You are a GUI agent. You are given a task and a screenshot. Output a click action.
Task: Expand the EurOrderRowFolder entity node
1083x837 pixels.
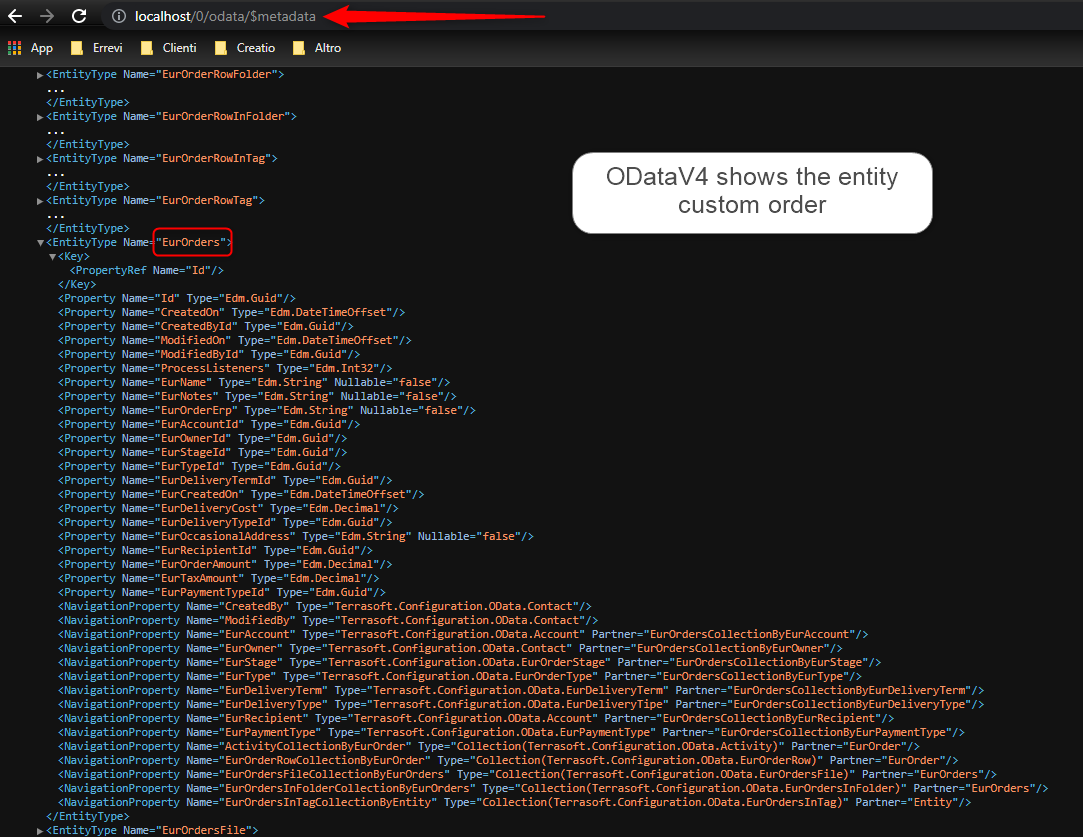(x=40, y=75)
